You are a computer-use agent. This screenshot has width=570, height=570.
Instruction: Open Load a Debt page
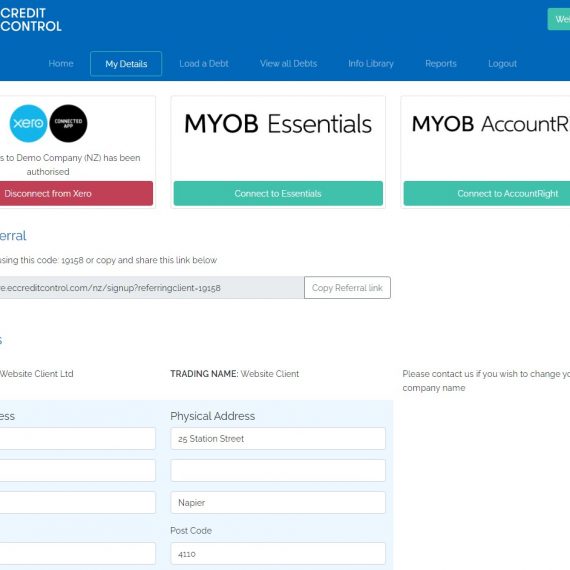(204, 64)
